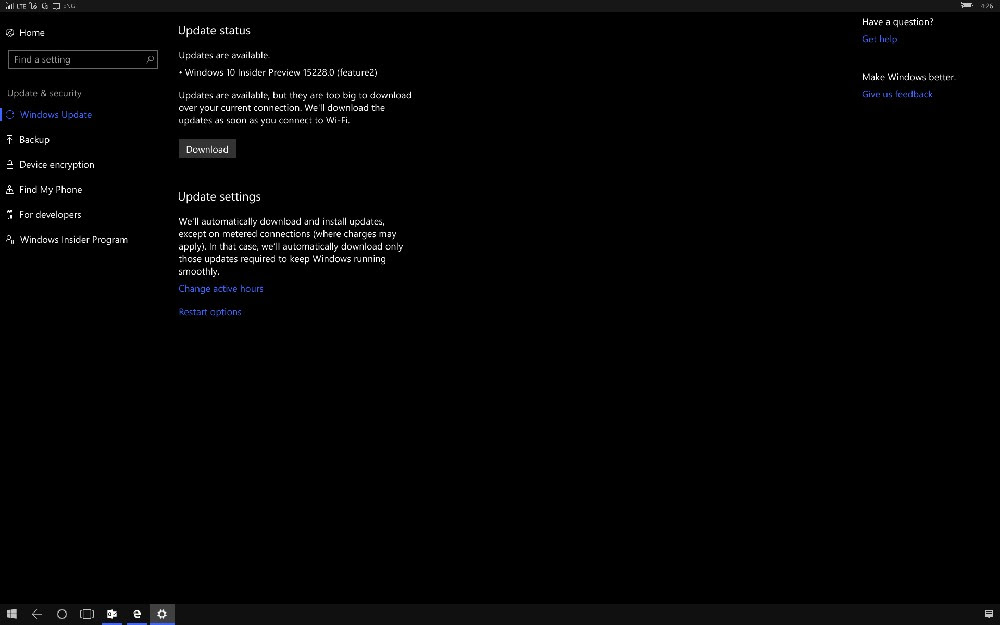The image size is (1000, 625).
Task: Open Windows Insider Program settings
Action: (x=73, y=239)
